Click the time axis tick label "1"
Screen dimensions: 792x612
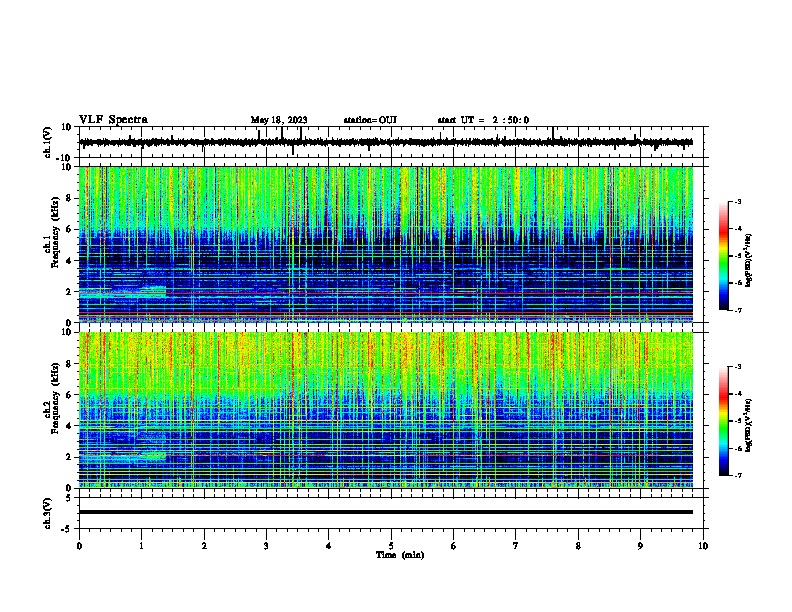[x=141, y=546]
